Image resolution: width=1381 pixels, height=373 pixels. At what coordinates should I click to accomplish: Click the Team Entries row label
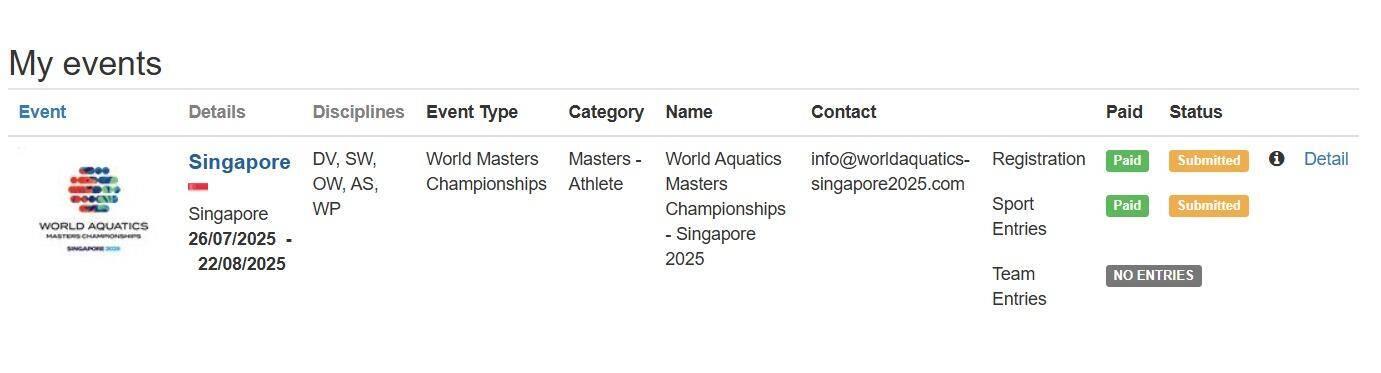(1019, 286)
